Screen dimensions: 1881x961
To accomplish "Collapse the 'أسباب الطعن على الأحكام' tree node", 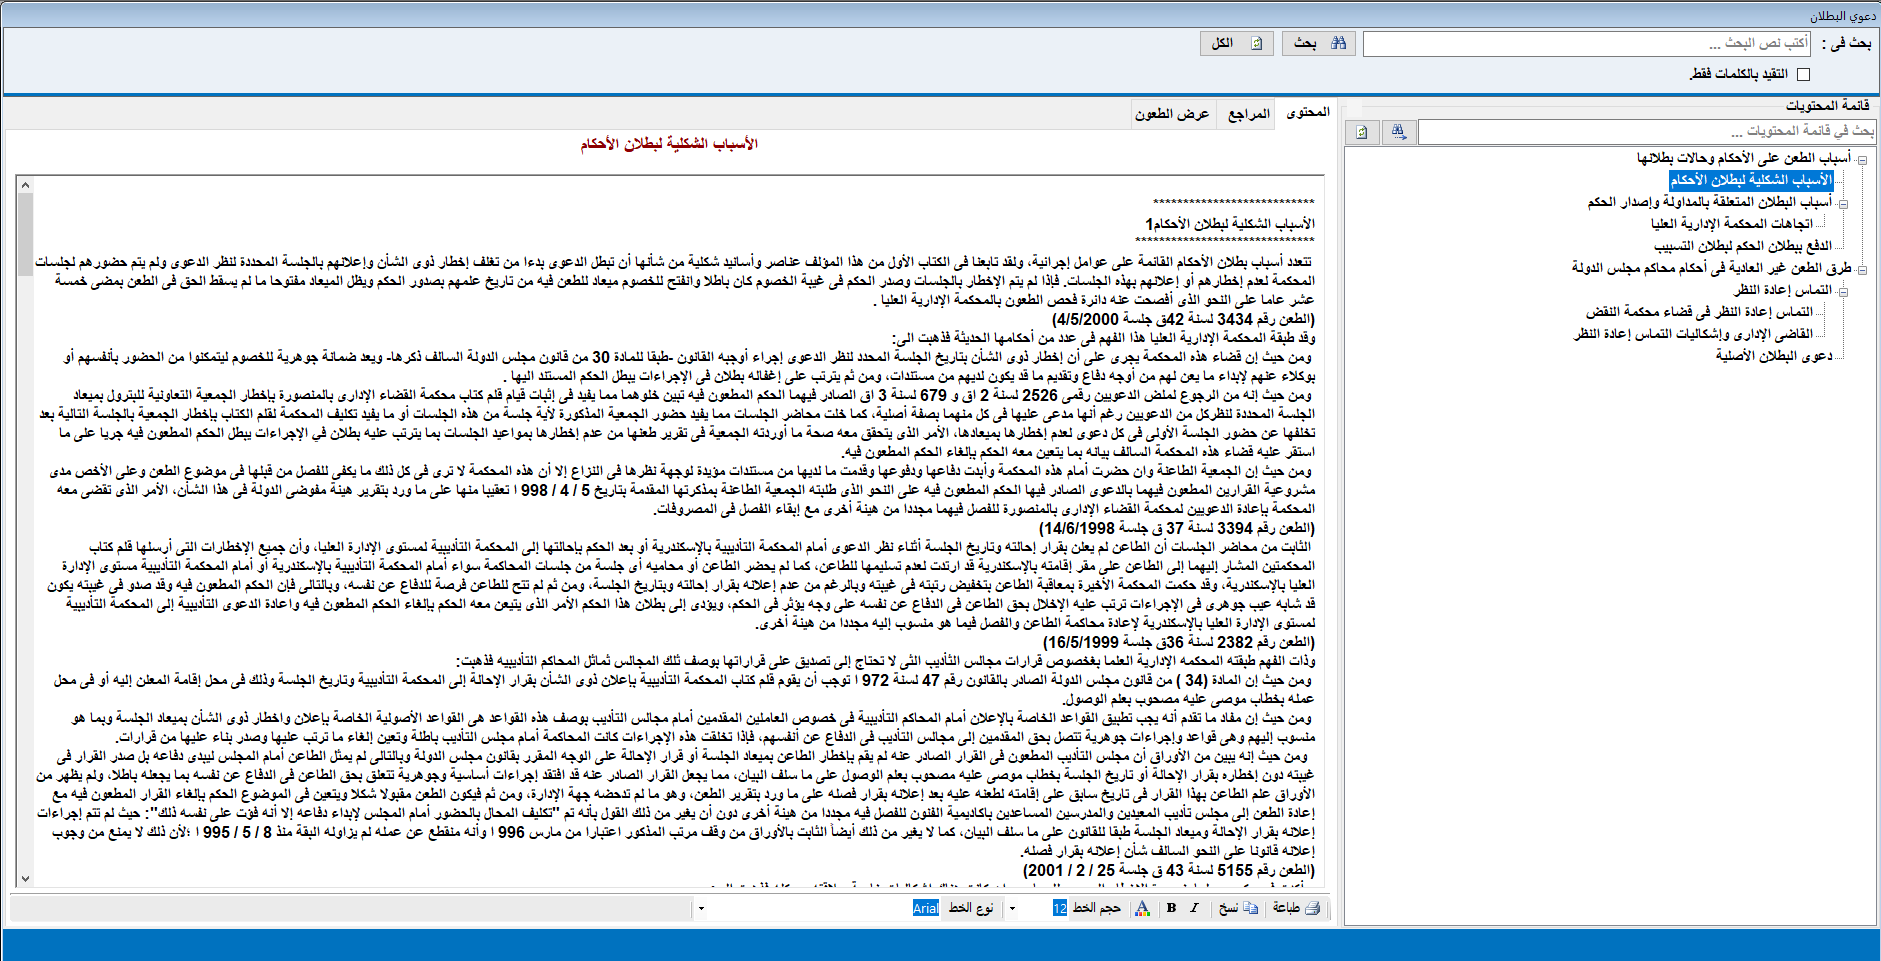I will [1862, 159].
